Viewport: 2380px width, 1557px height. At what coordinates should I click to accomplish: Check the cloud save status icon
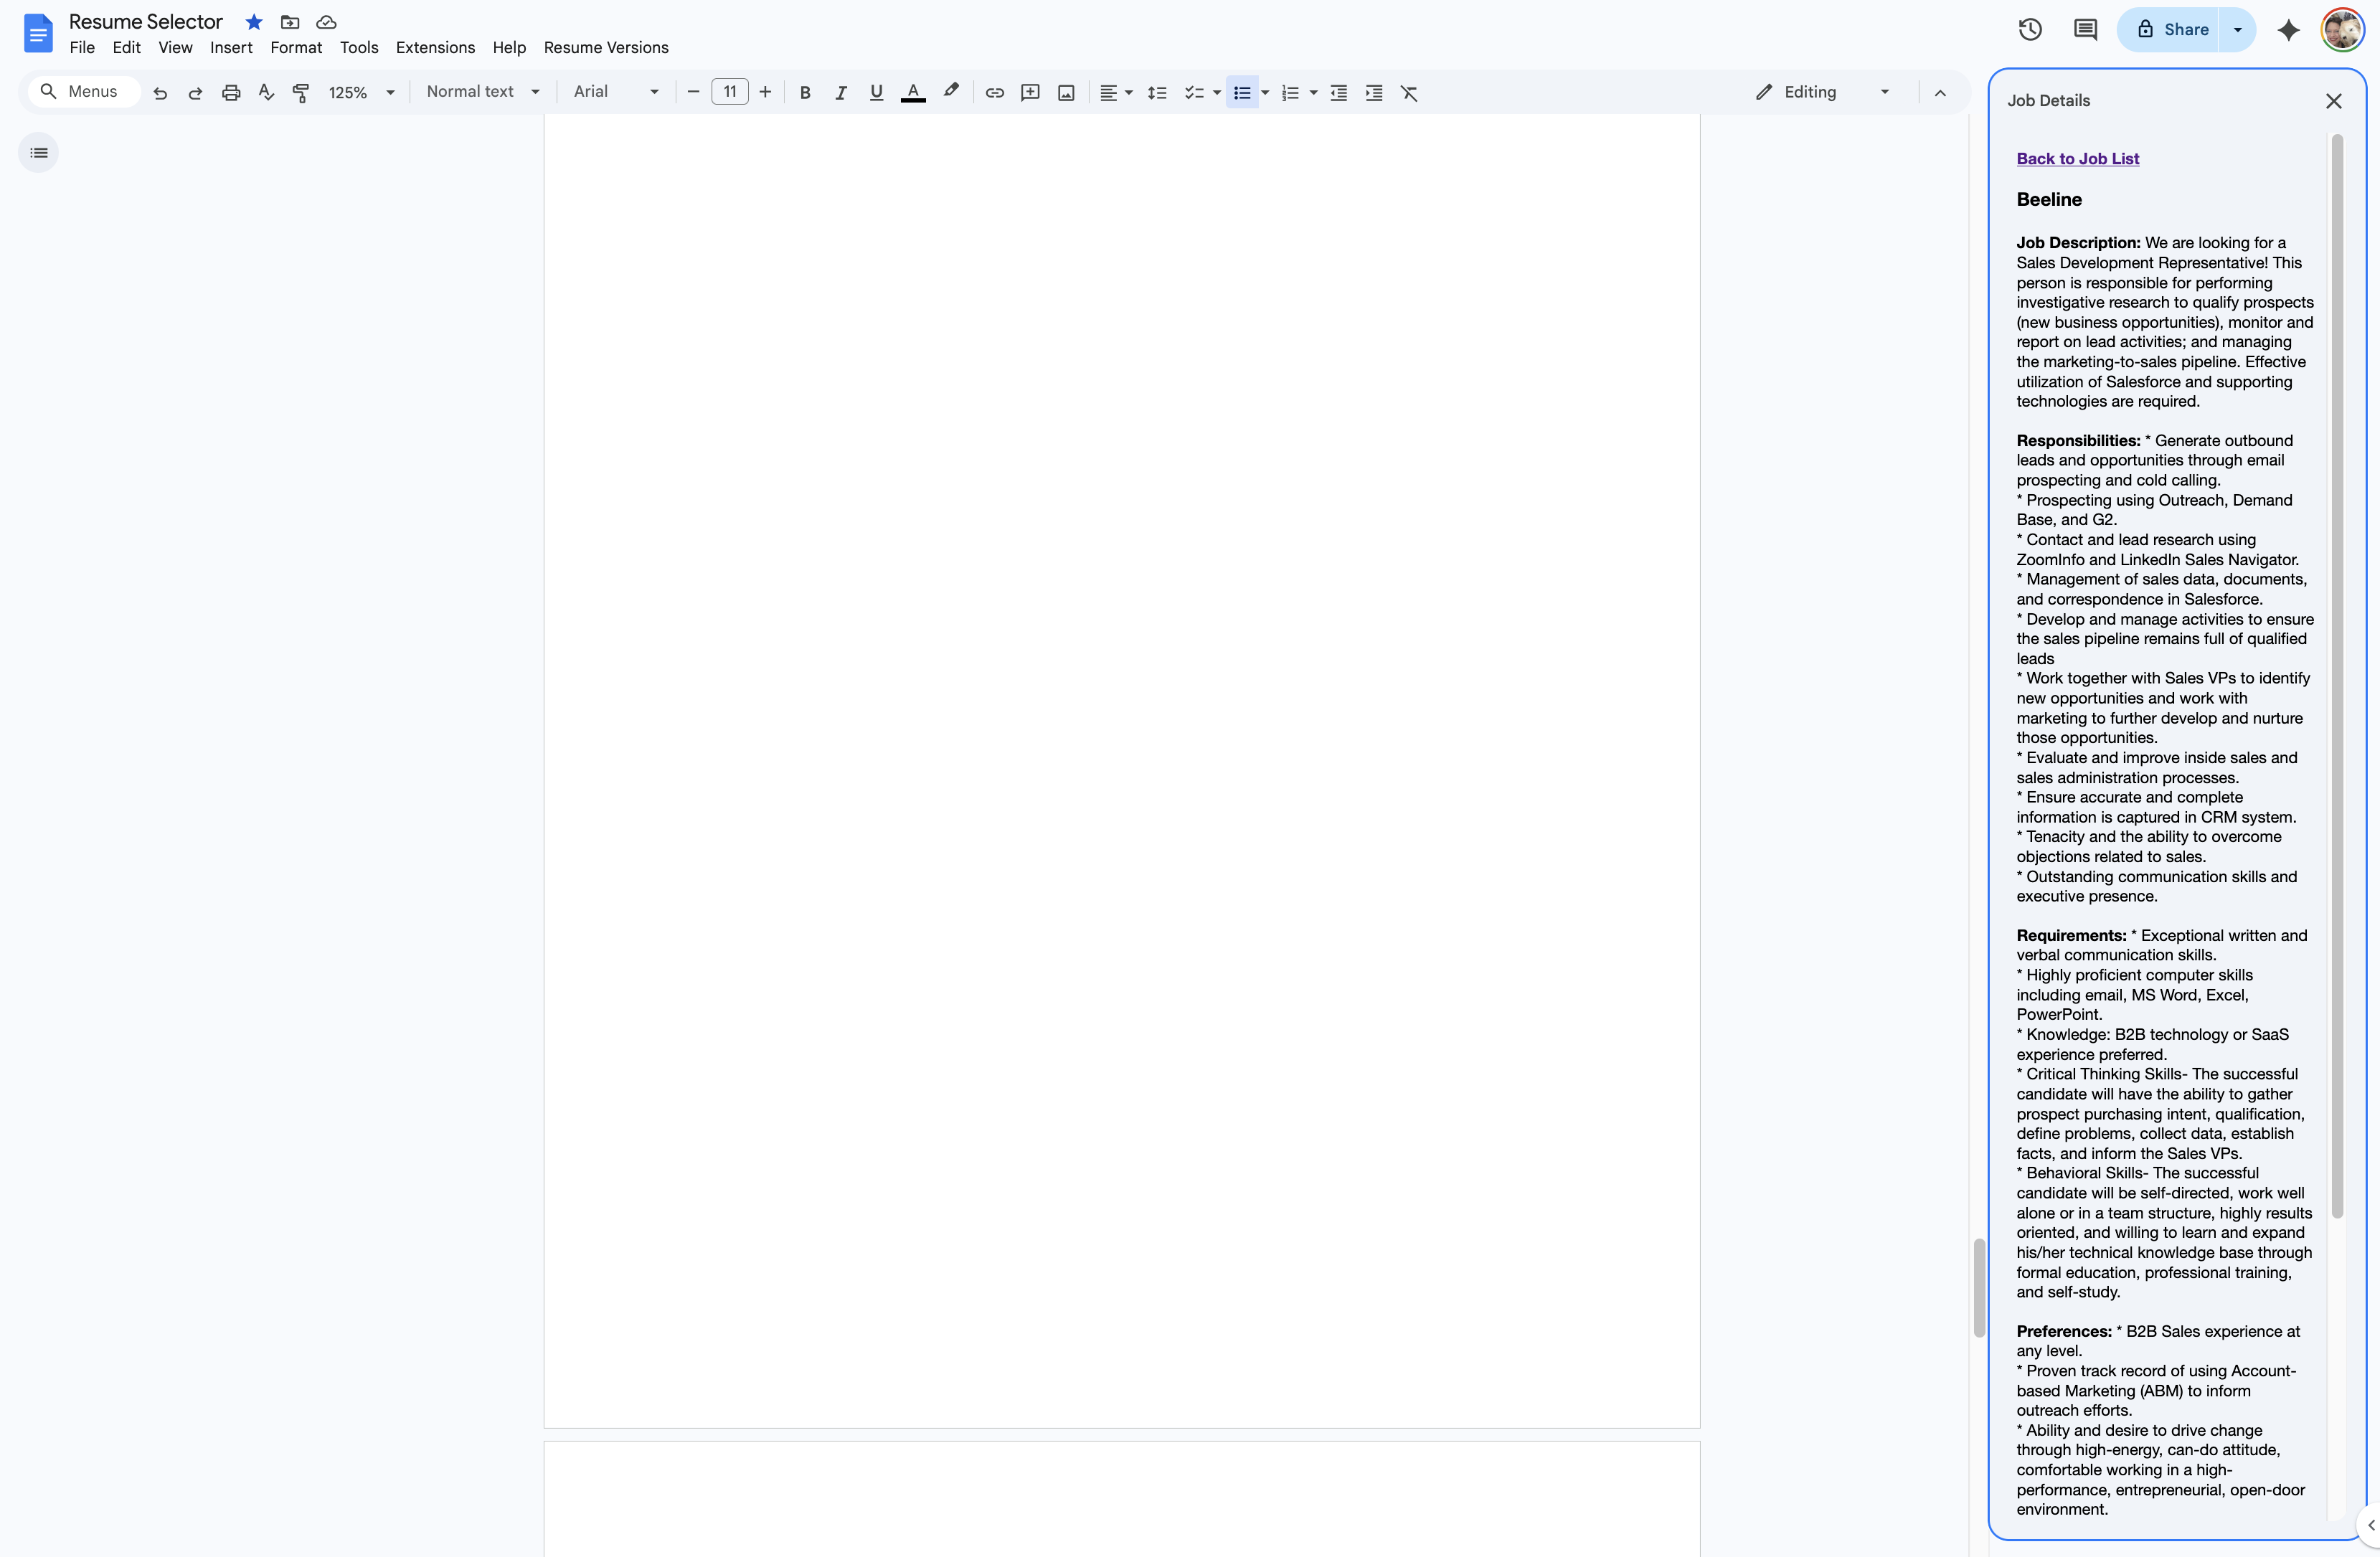tap(326, 22)
